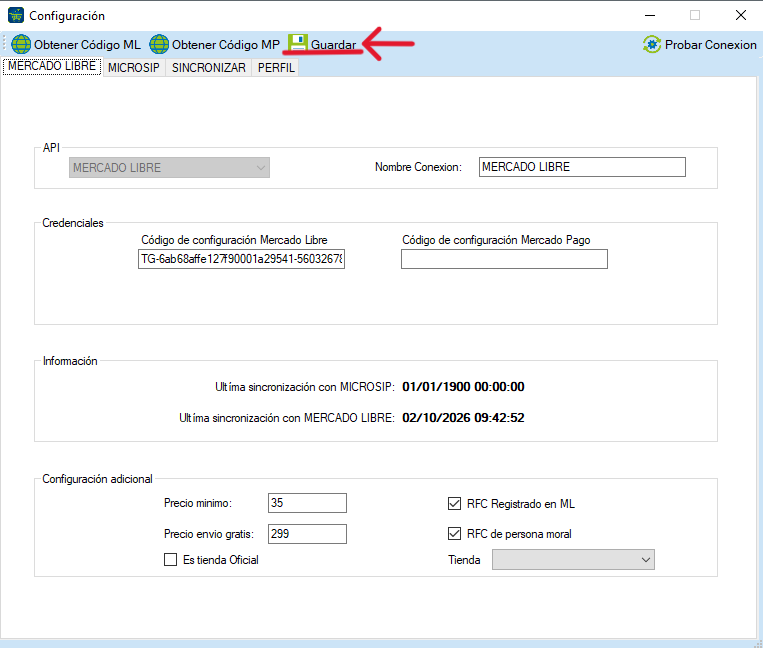Click the Credenciales group heading
The height and width of the screenshot is (648, 763).
[73, 223]
